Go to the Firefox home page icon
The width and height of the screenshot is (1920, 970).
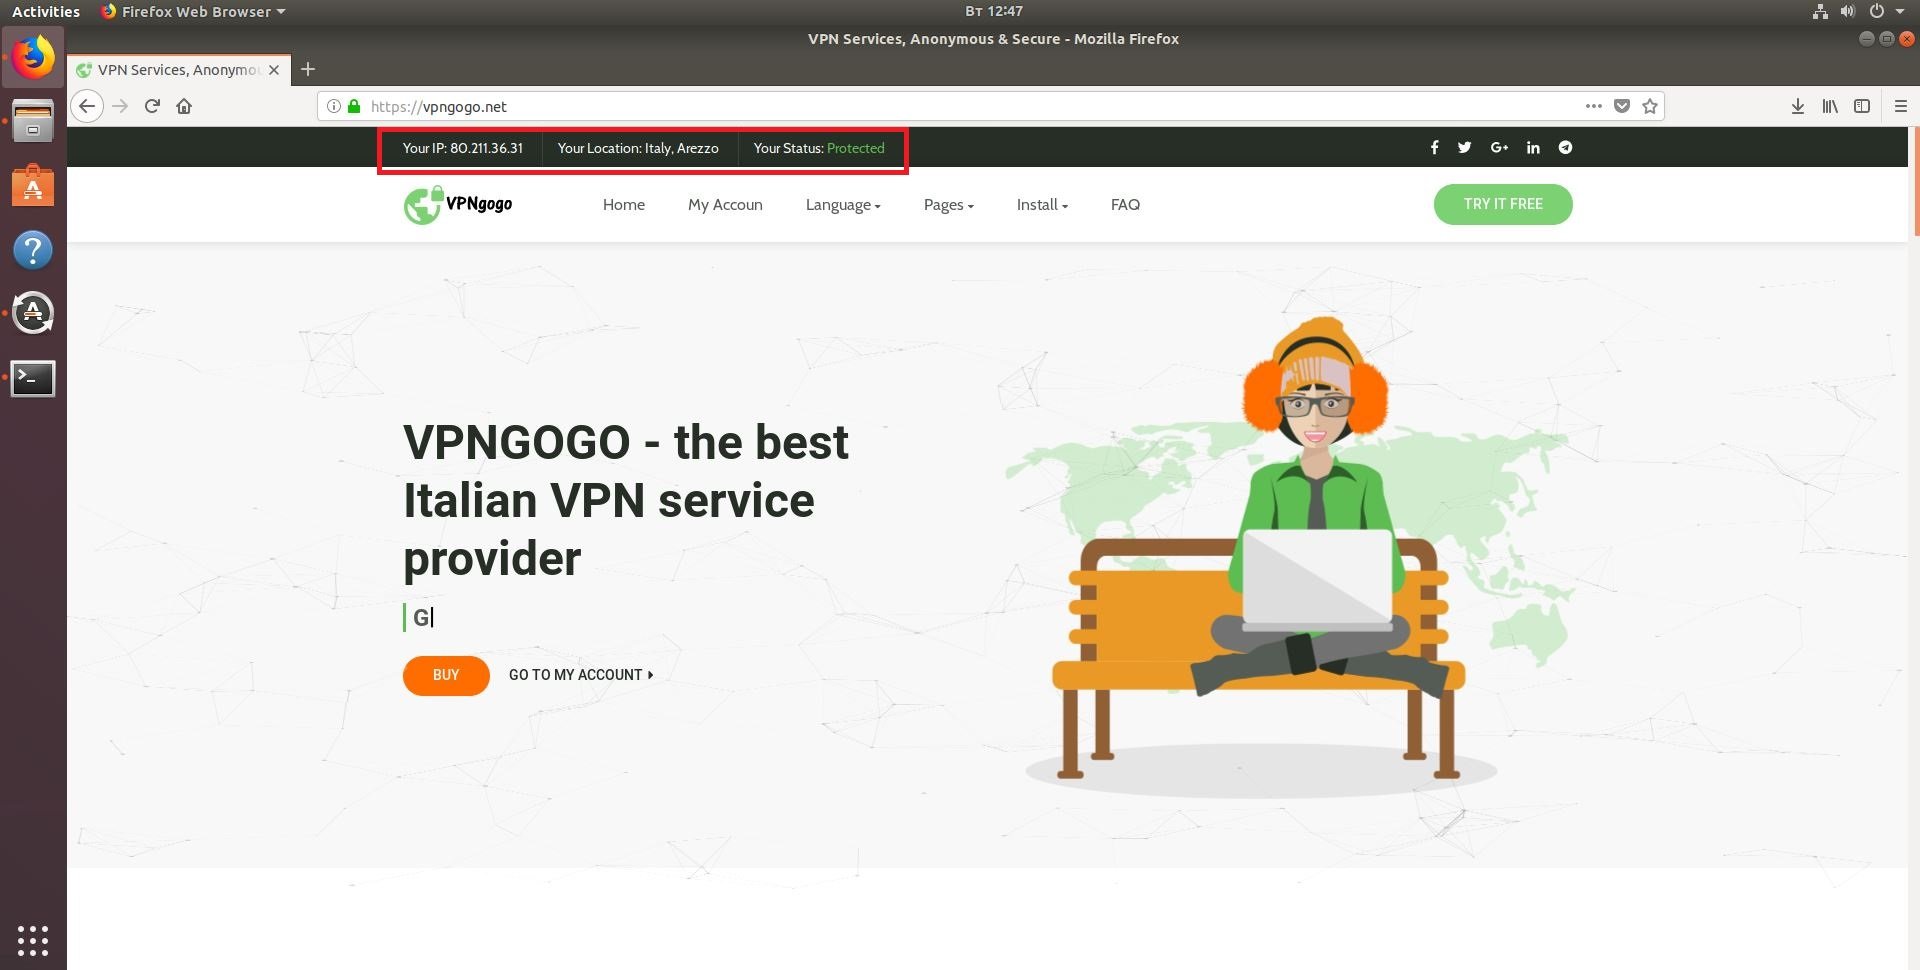click(184, 106)
